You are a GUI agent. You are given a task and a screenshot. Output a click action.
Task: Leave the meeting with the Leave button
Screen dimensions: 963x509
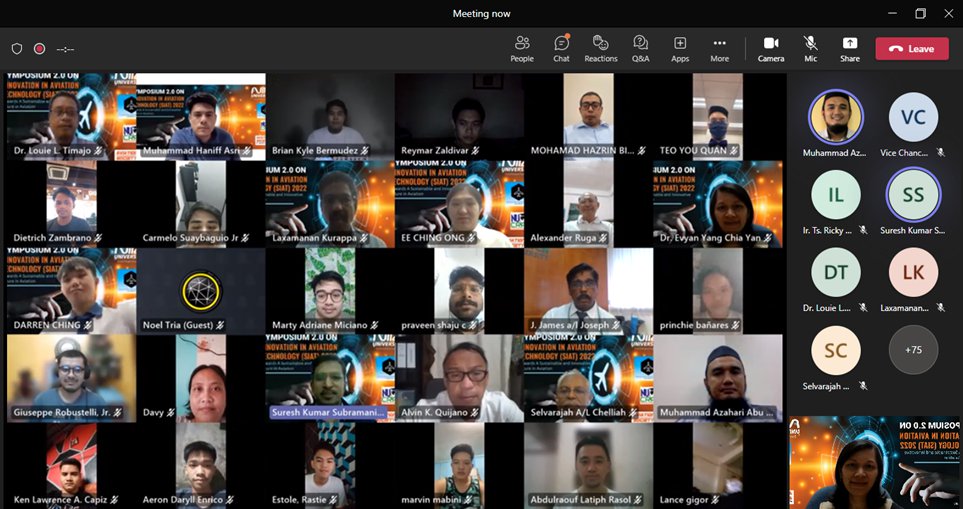coord(912,48)
